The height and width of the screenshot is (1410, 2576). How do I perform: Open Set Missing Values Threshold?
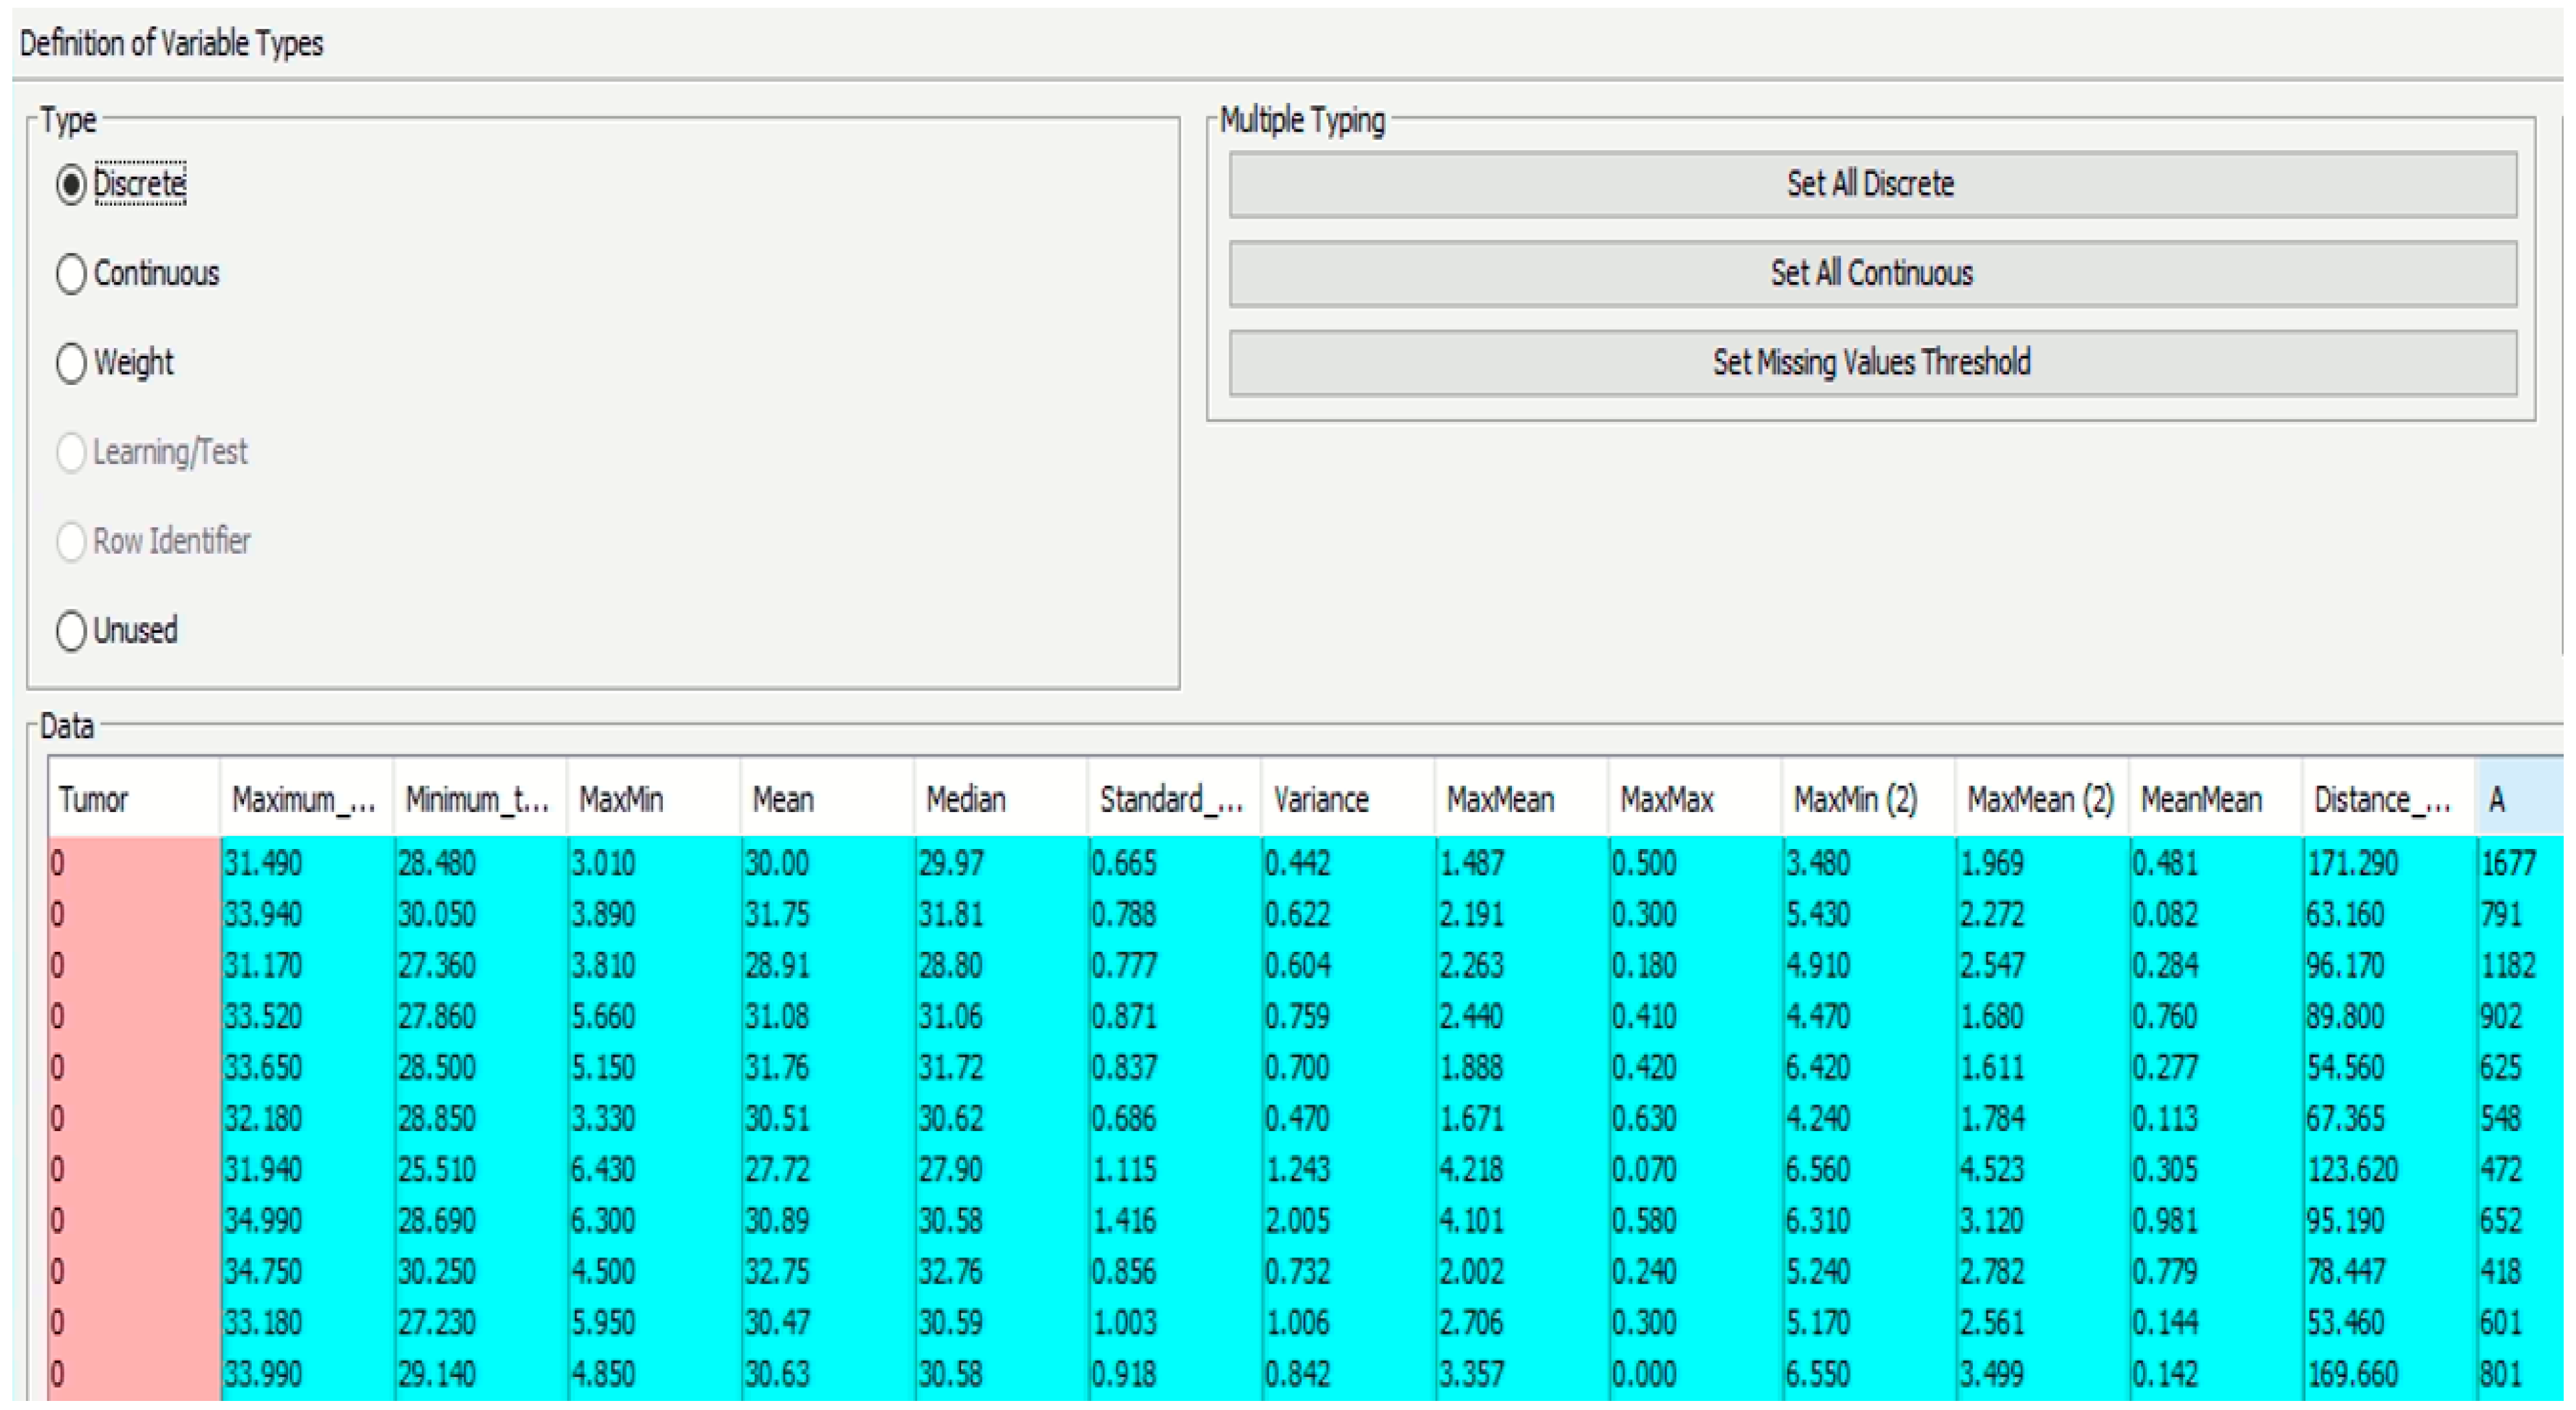click(x=1871, y=363)
